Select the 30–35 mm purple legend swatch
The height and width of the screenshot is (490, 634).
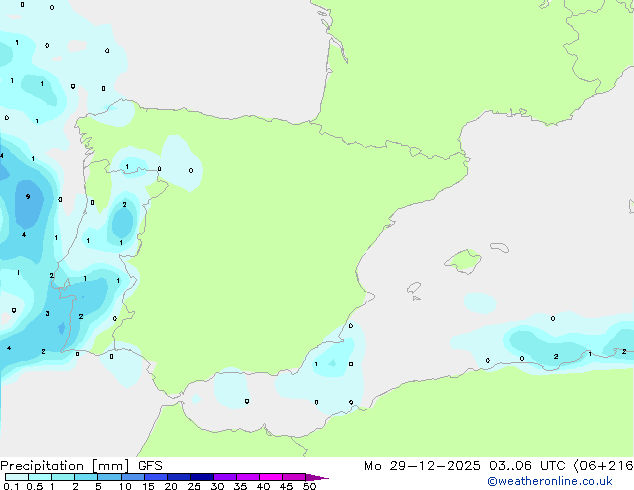click(225, 477)
